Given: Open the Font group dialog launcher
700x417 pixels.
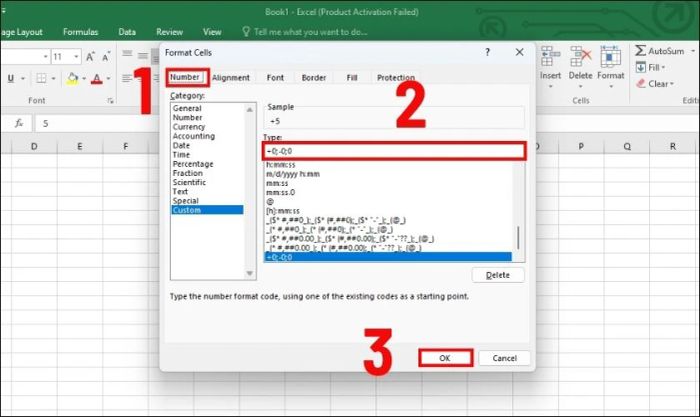Looking at the screenshot, I should tap(110, 101).
